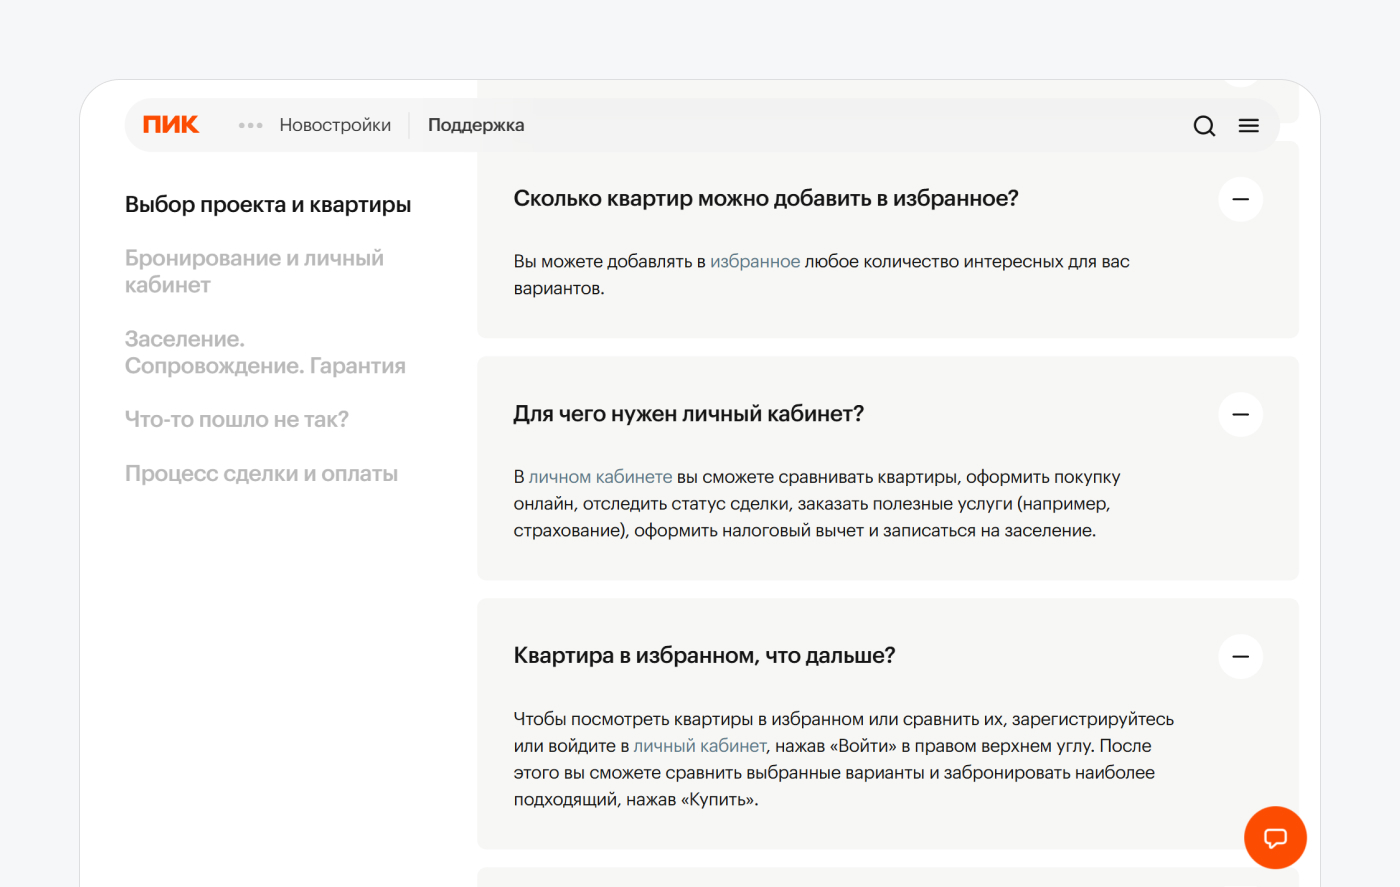1400x887 pixels.
Task: Follow the 'избранное' link
Action: pos(755,262)
